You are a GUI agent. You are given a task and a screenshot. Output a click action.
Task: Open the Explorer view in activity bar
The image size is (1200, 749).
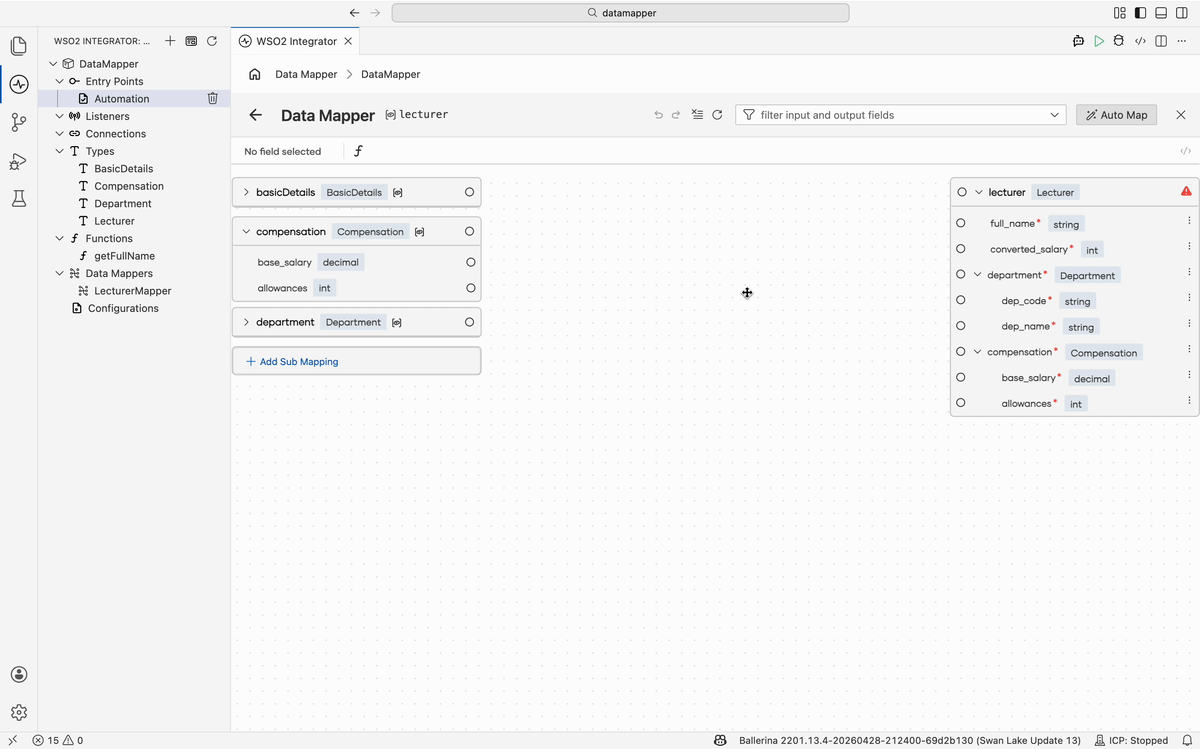pos(18,46)
